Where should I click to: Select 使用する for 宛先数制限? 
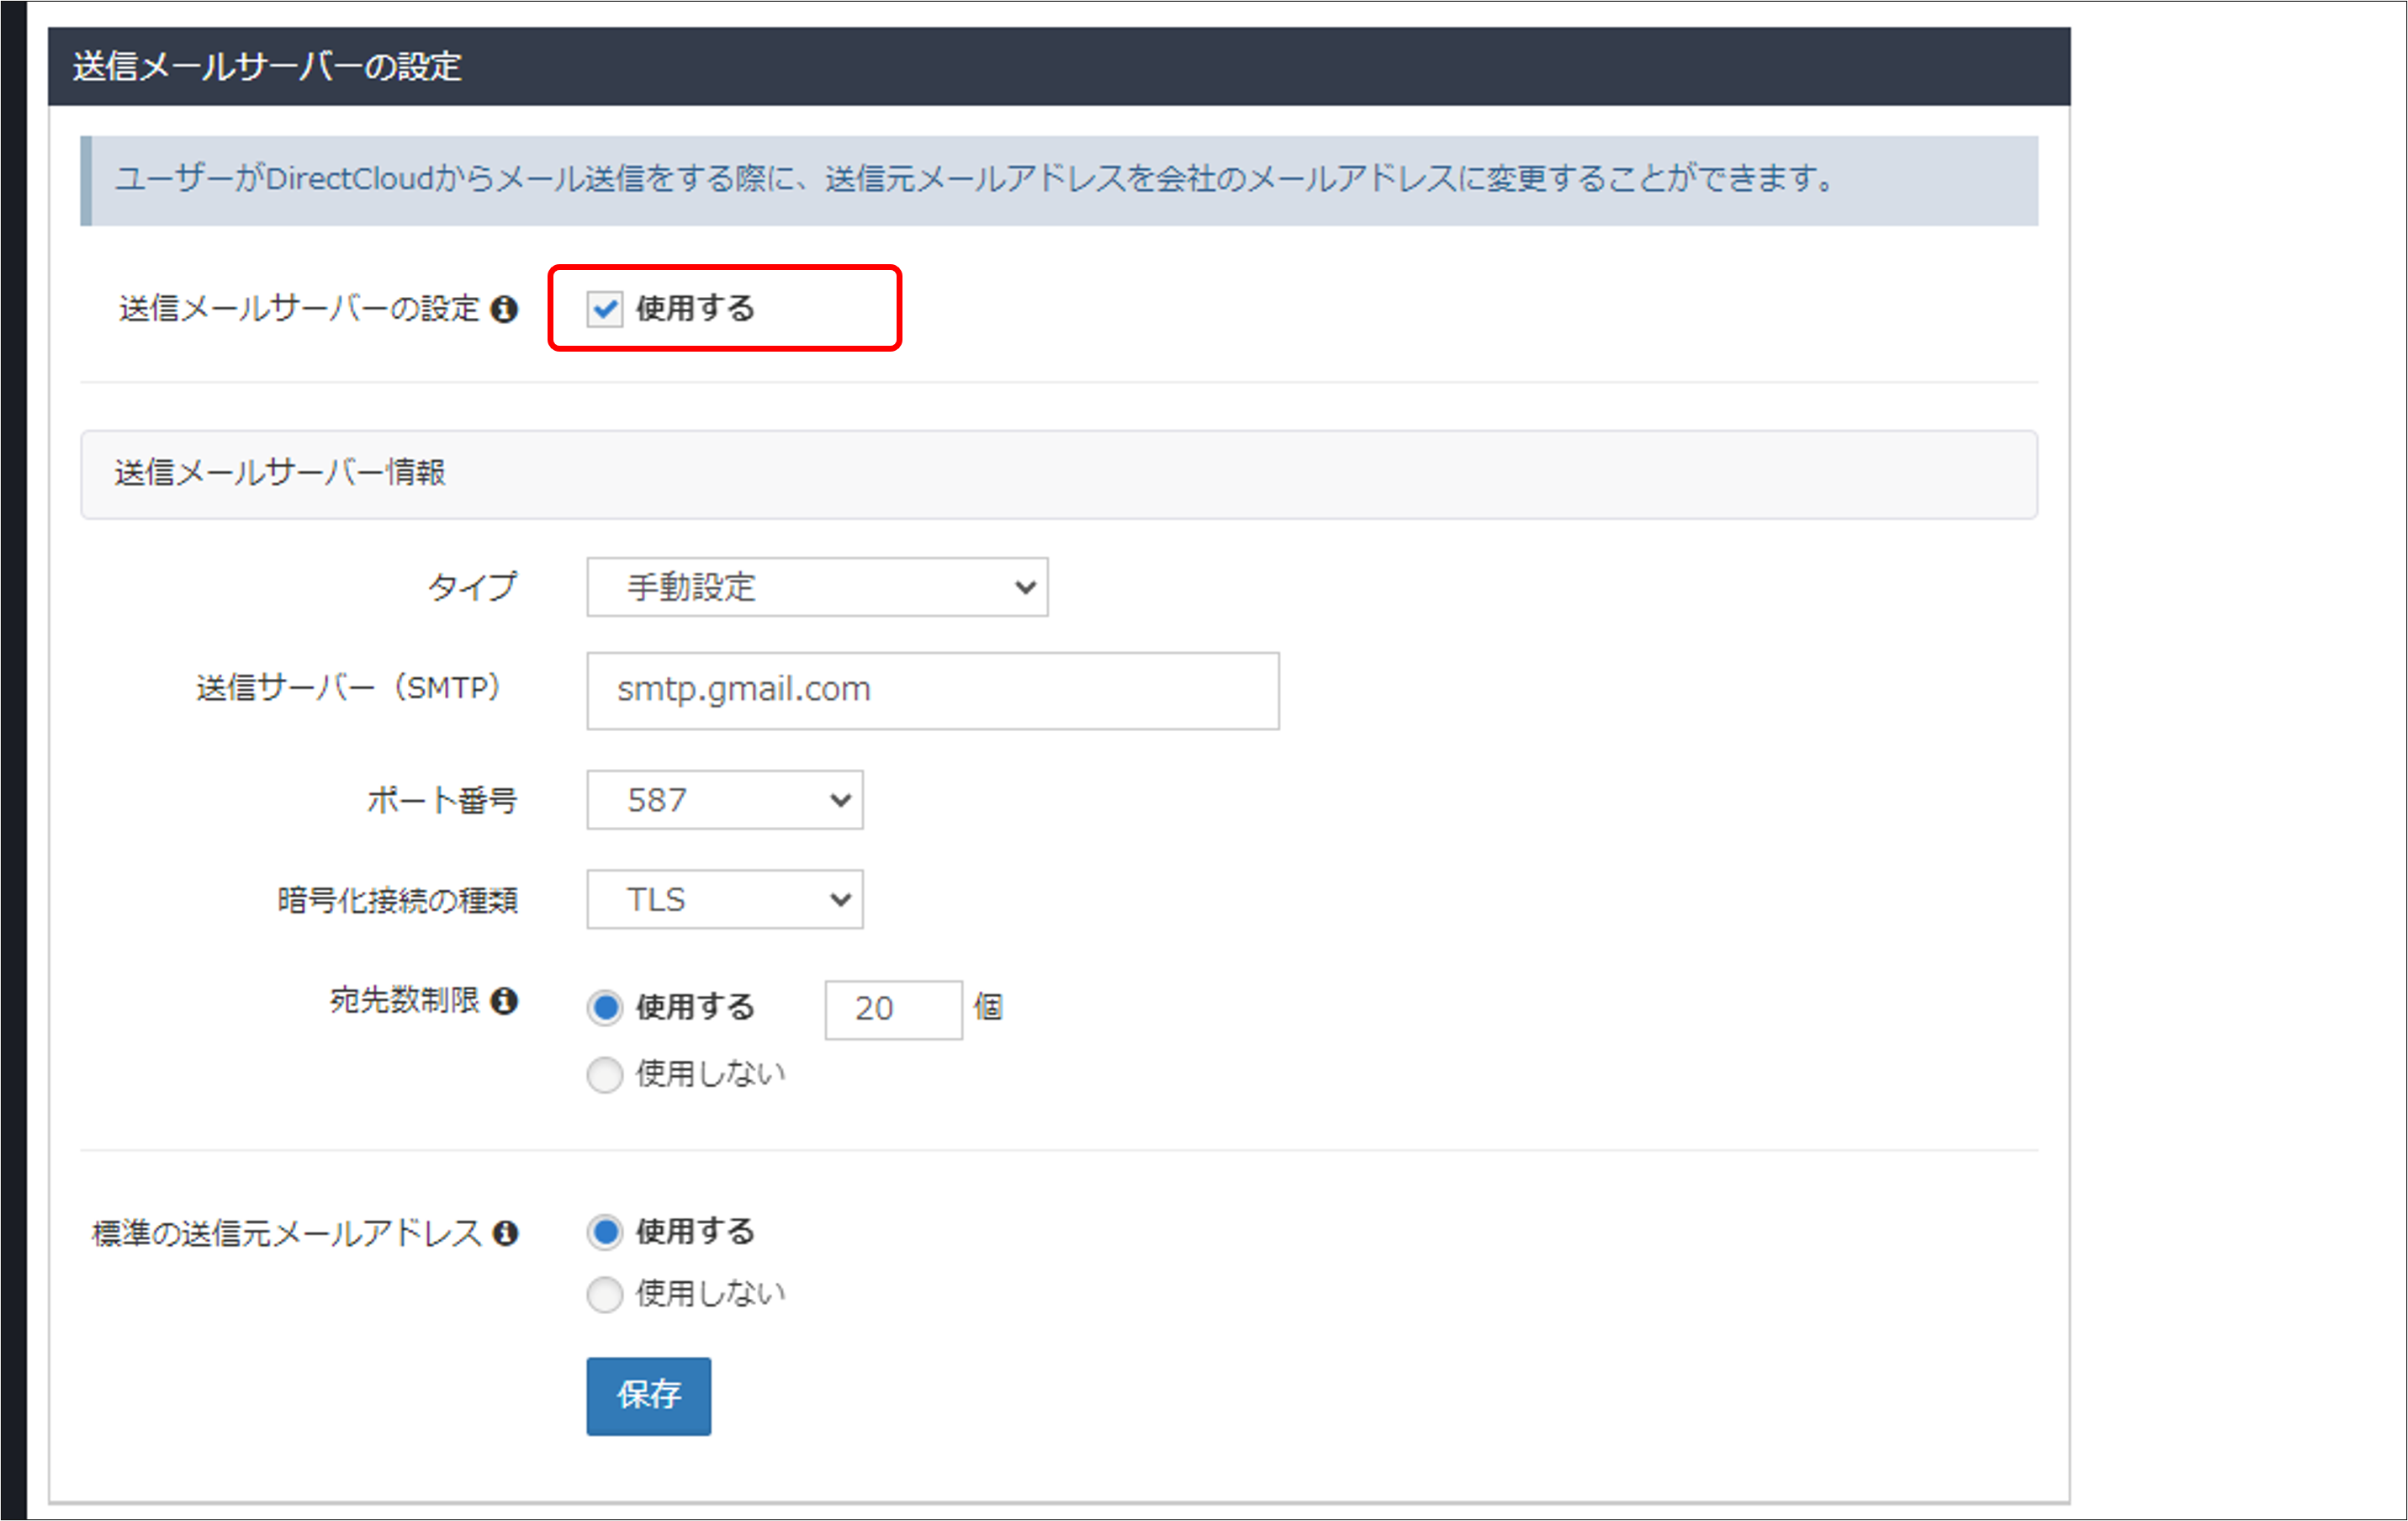click(x=604, y=1008)
